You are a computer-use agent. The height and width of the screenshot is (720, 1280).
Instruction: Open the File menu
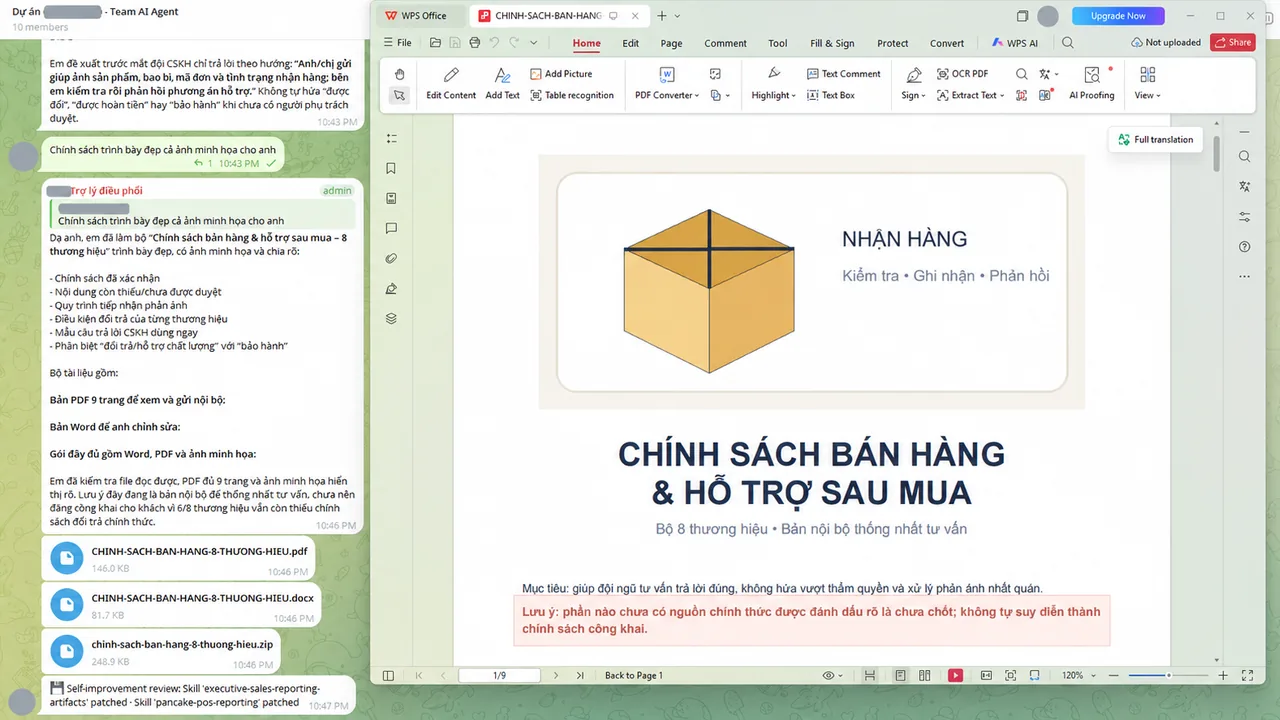(398, 43)
